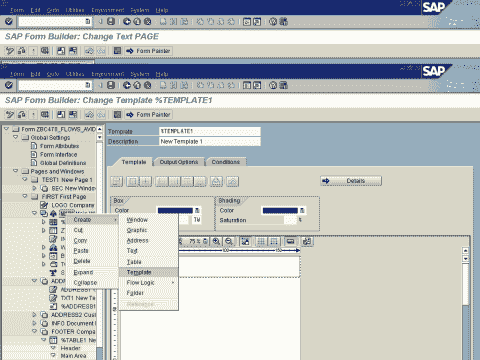
Task: Open command field history dropdown in Change Template window
Action: tap(88, 85)
